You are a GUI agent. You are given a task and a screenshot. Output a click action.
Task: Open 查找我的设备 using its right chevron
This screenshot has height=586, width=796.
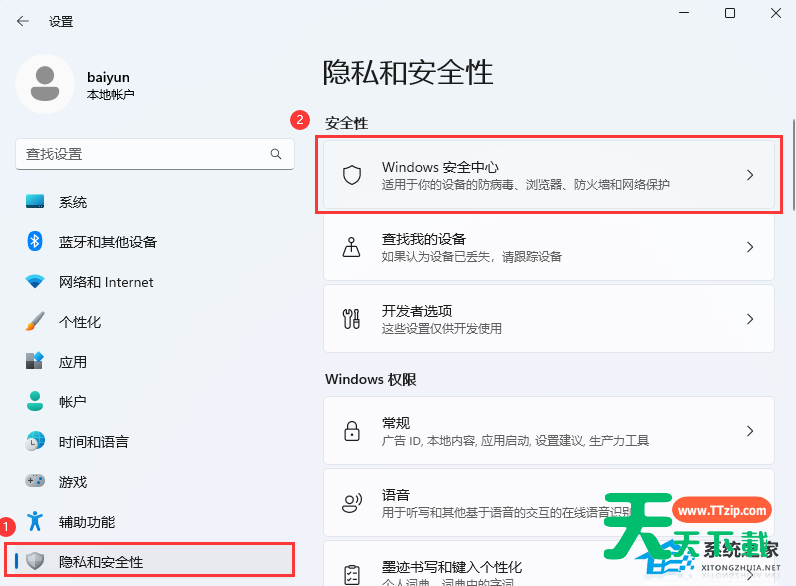tap(750, 247)
